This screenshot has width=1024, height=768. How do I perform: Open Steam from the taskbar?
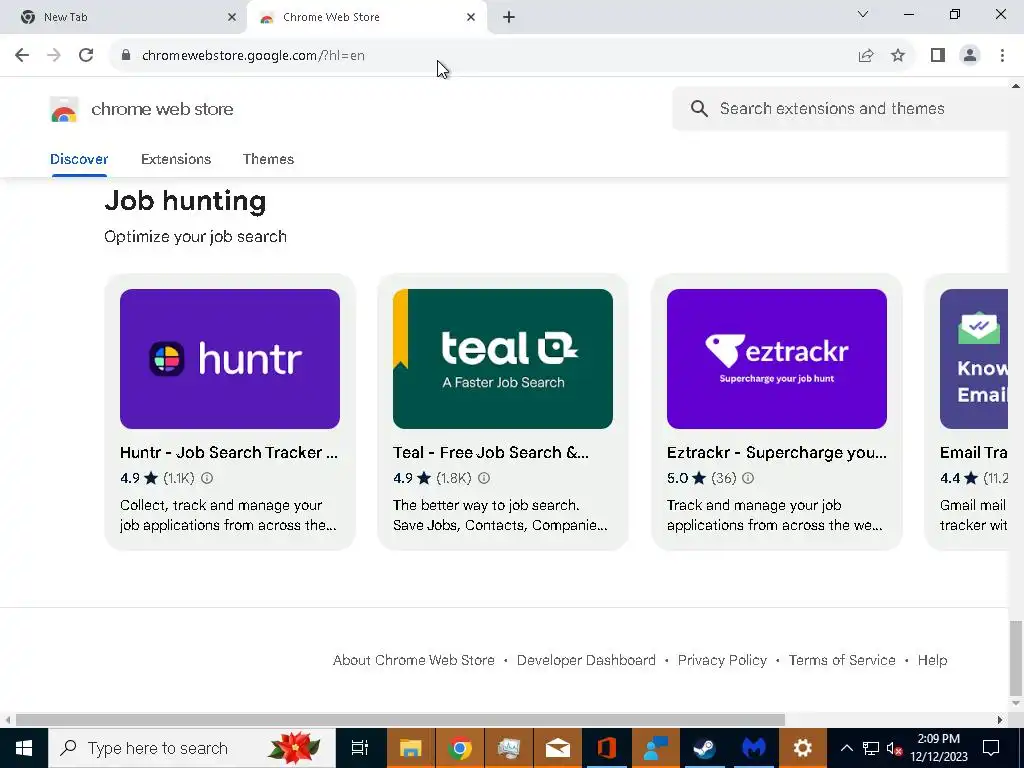tap(705, 748)
